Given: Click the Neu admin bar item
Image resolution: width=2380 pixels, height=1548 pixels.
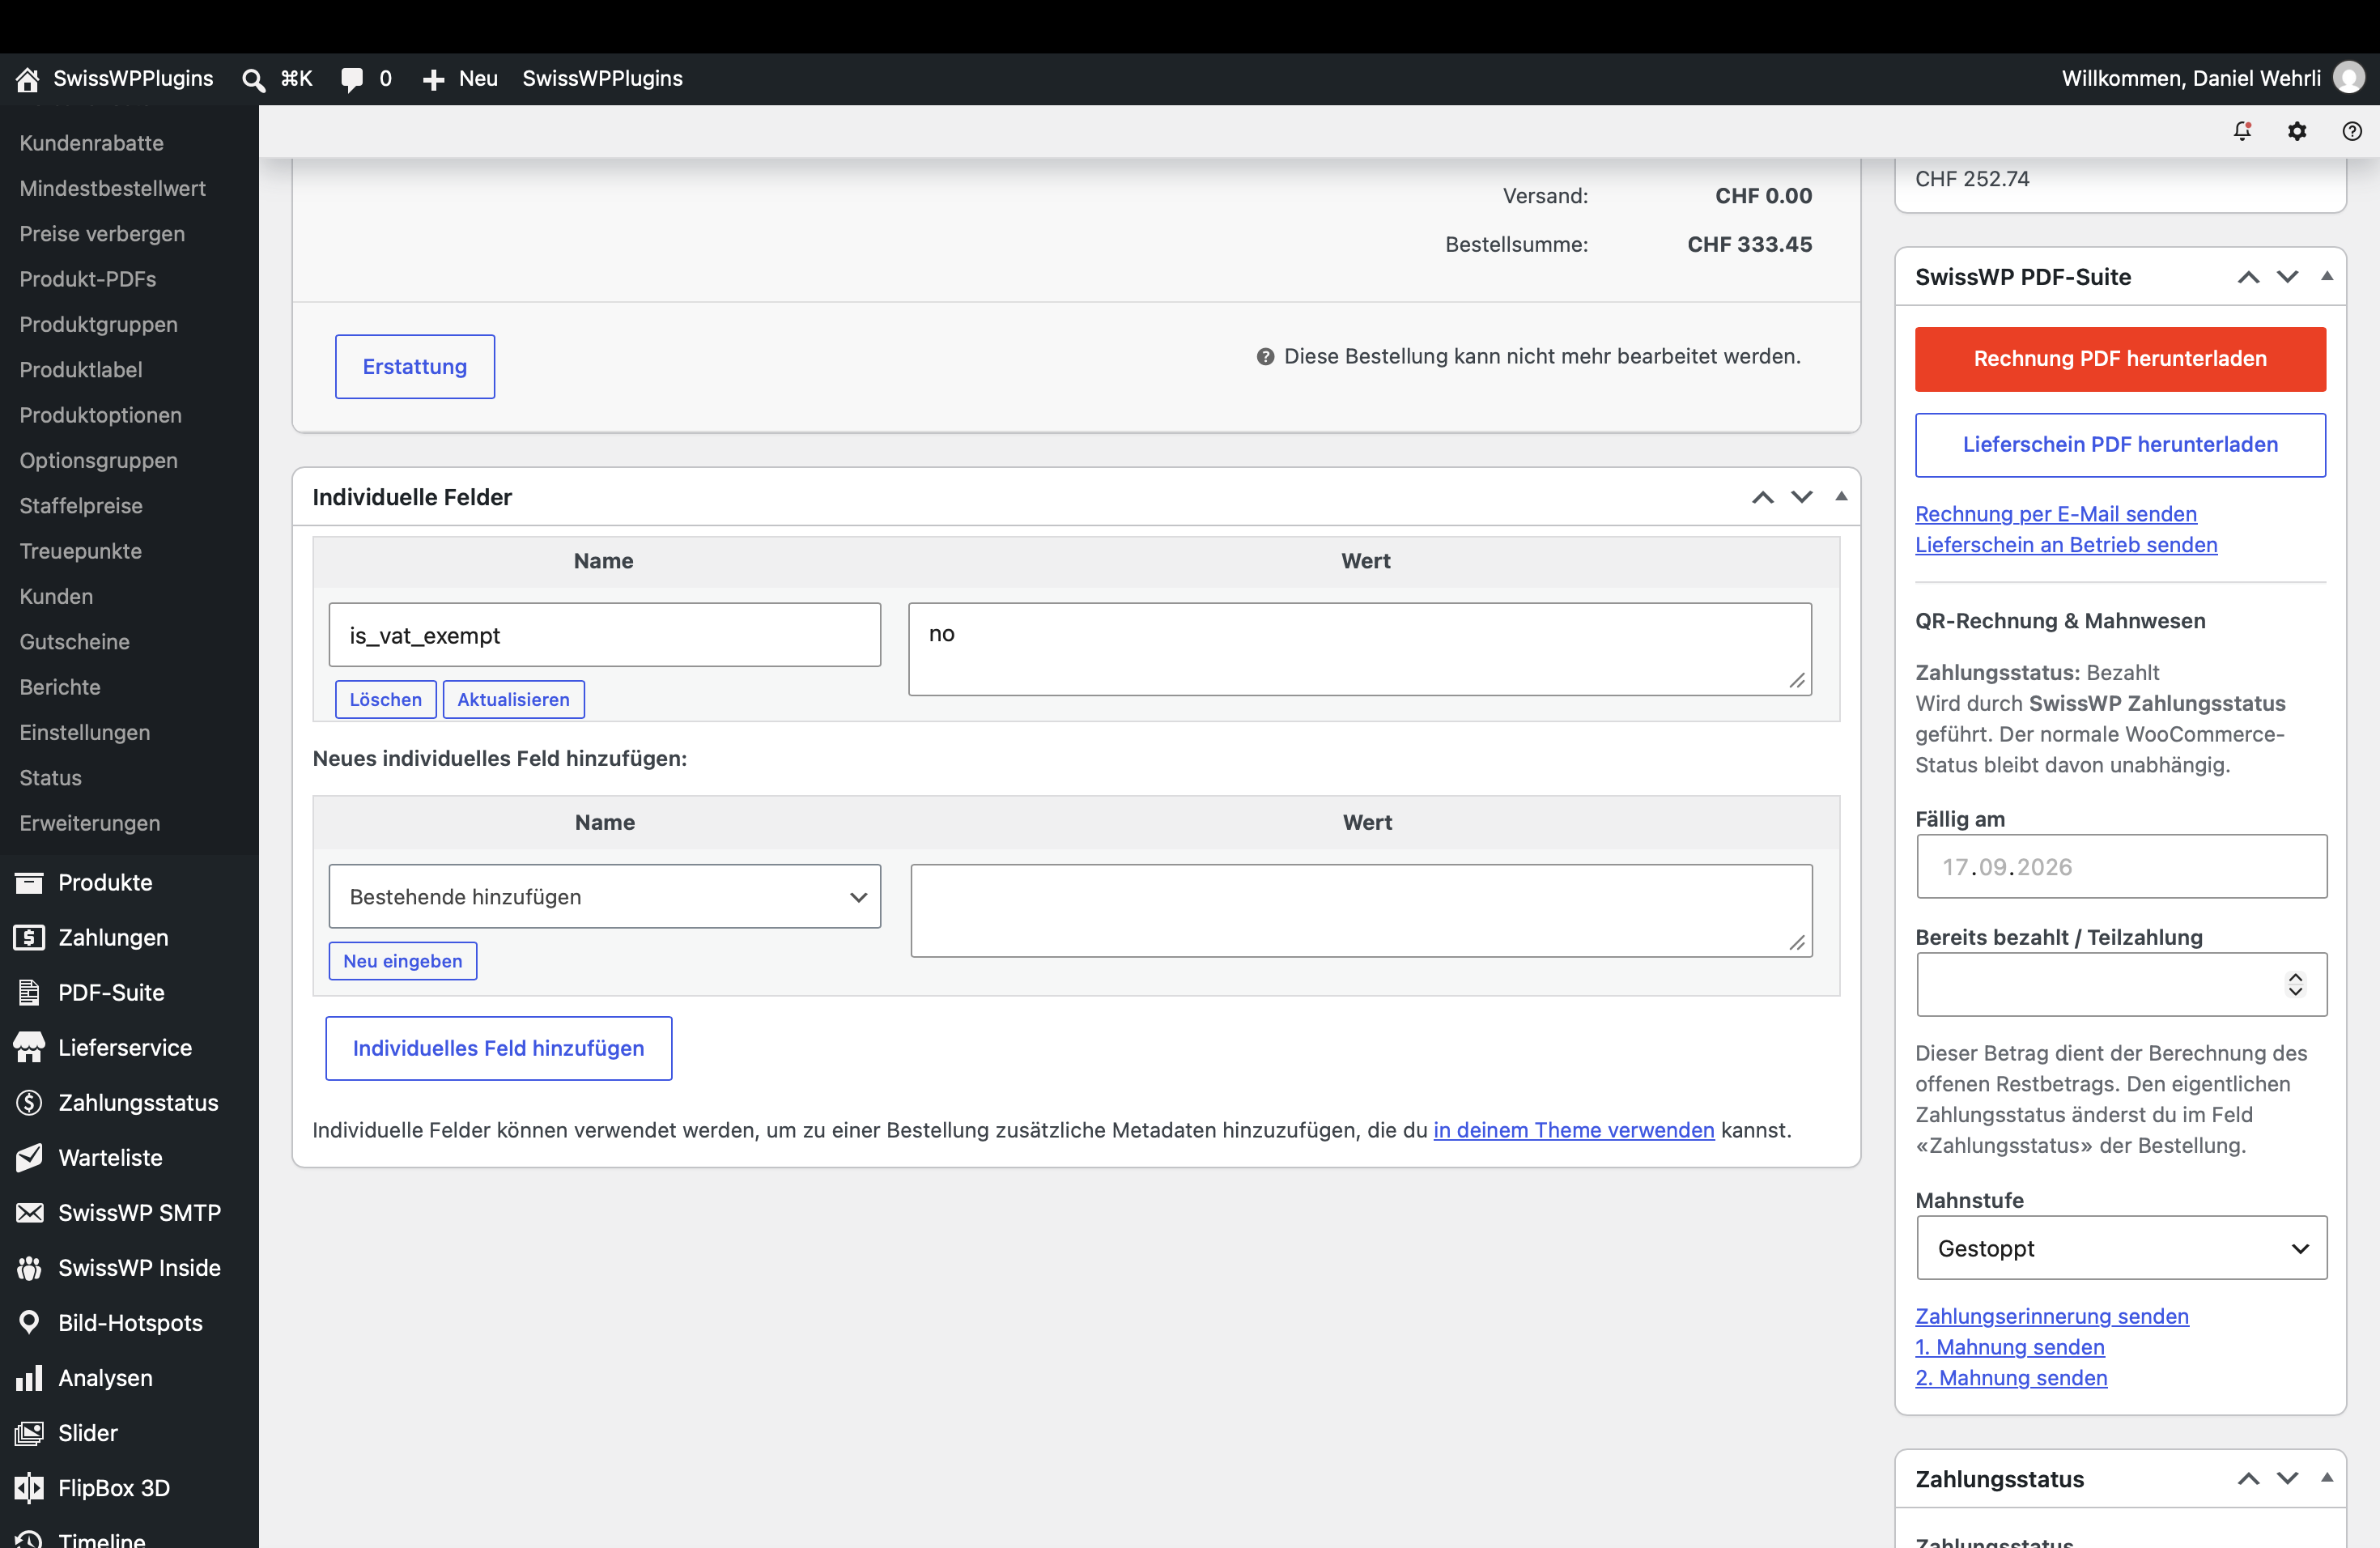Looking at the screenshot, I should click(x=460, y=79).
